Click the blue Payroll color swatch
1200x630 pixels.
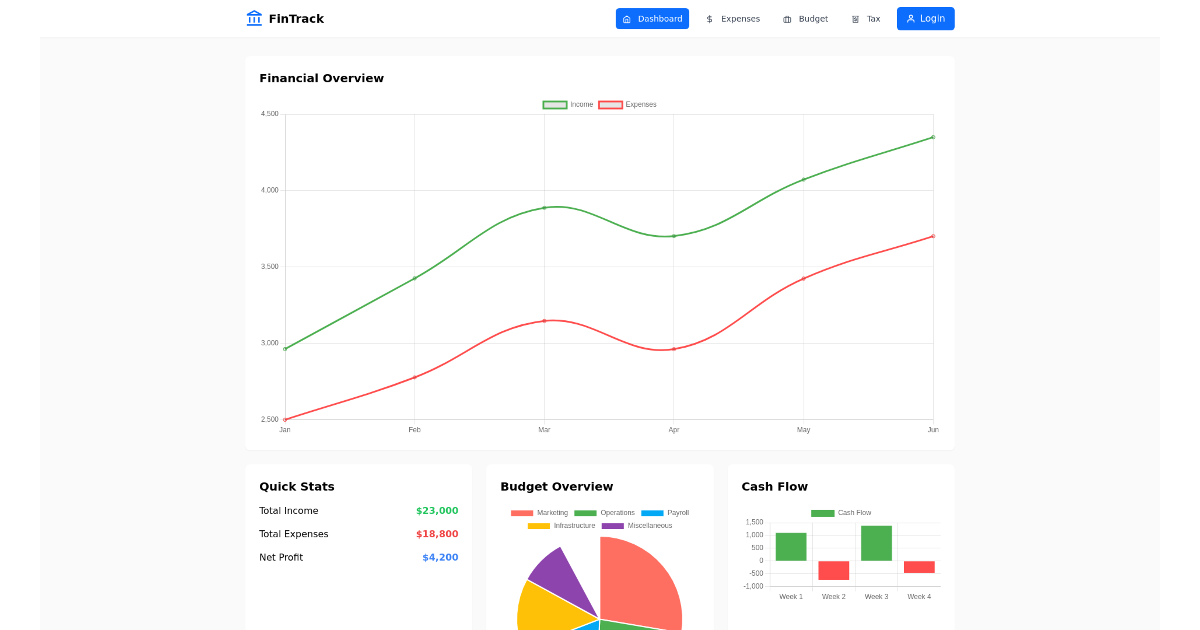[x=652, y=512]
